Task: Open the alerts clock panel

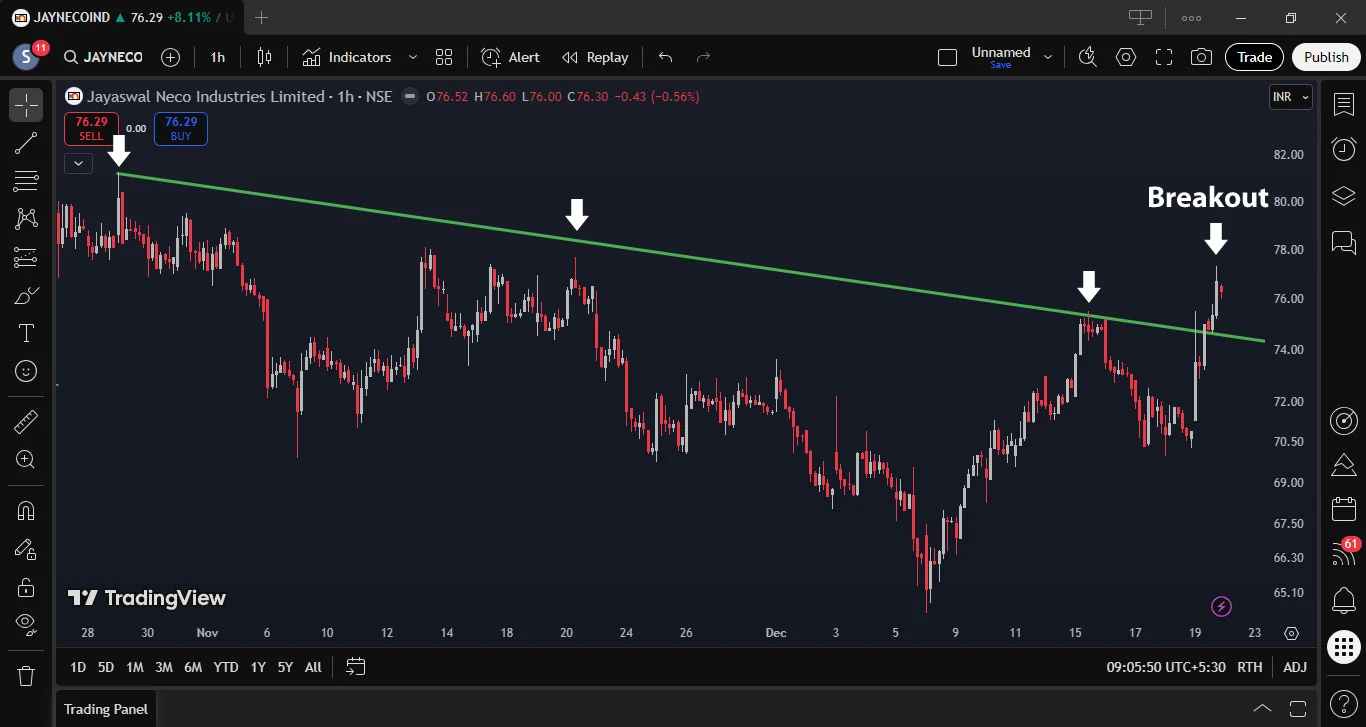Action: tap(1343, 149)
